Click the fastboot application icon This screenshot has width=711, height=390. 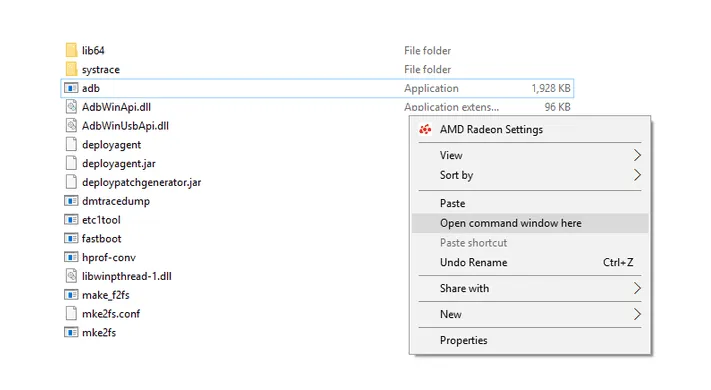click(71, 239)
